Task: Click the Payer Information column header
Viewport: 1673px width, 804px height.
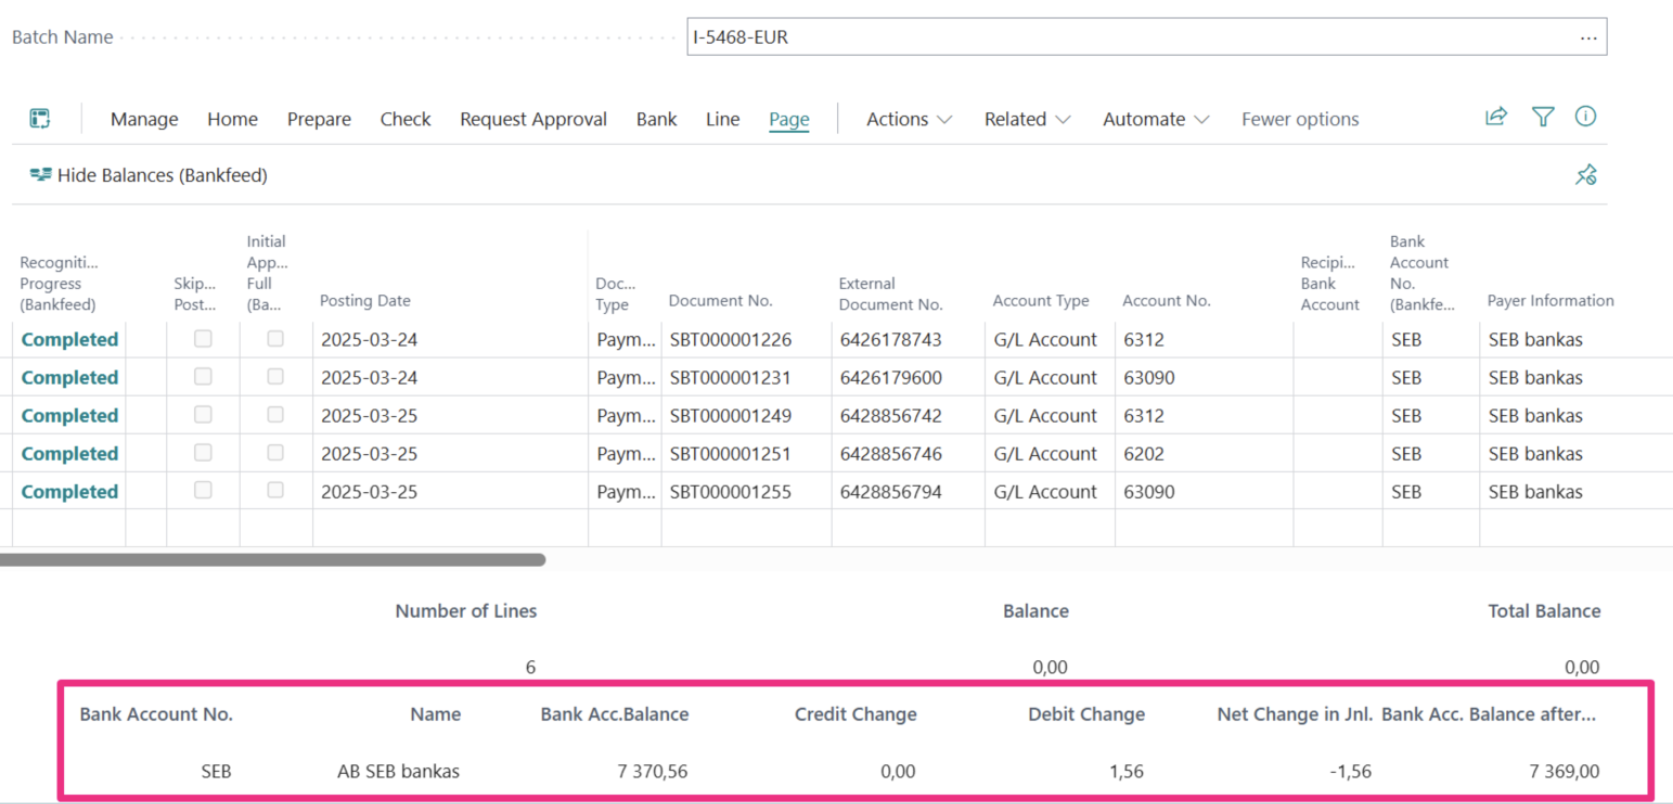Action: pyautogui.click(x=1550, y=300)
